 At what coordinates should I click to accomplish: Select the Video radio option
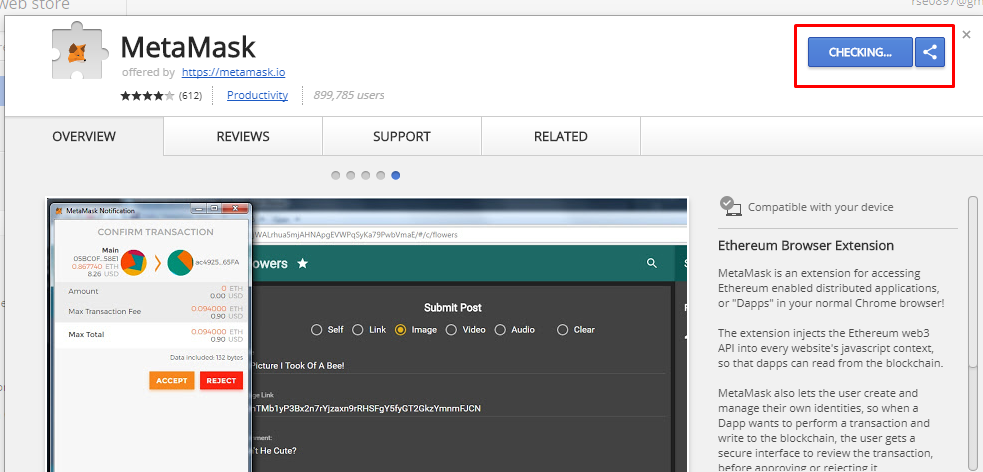[451, 330]
